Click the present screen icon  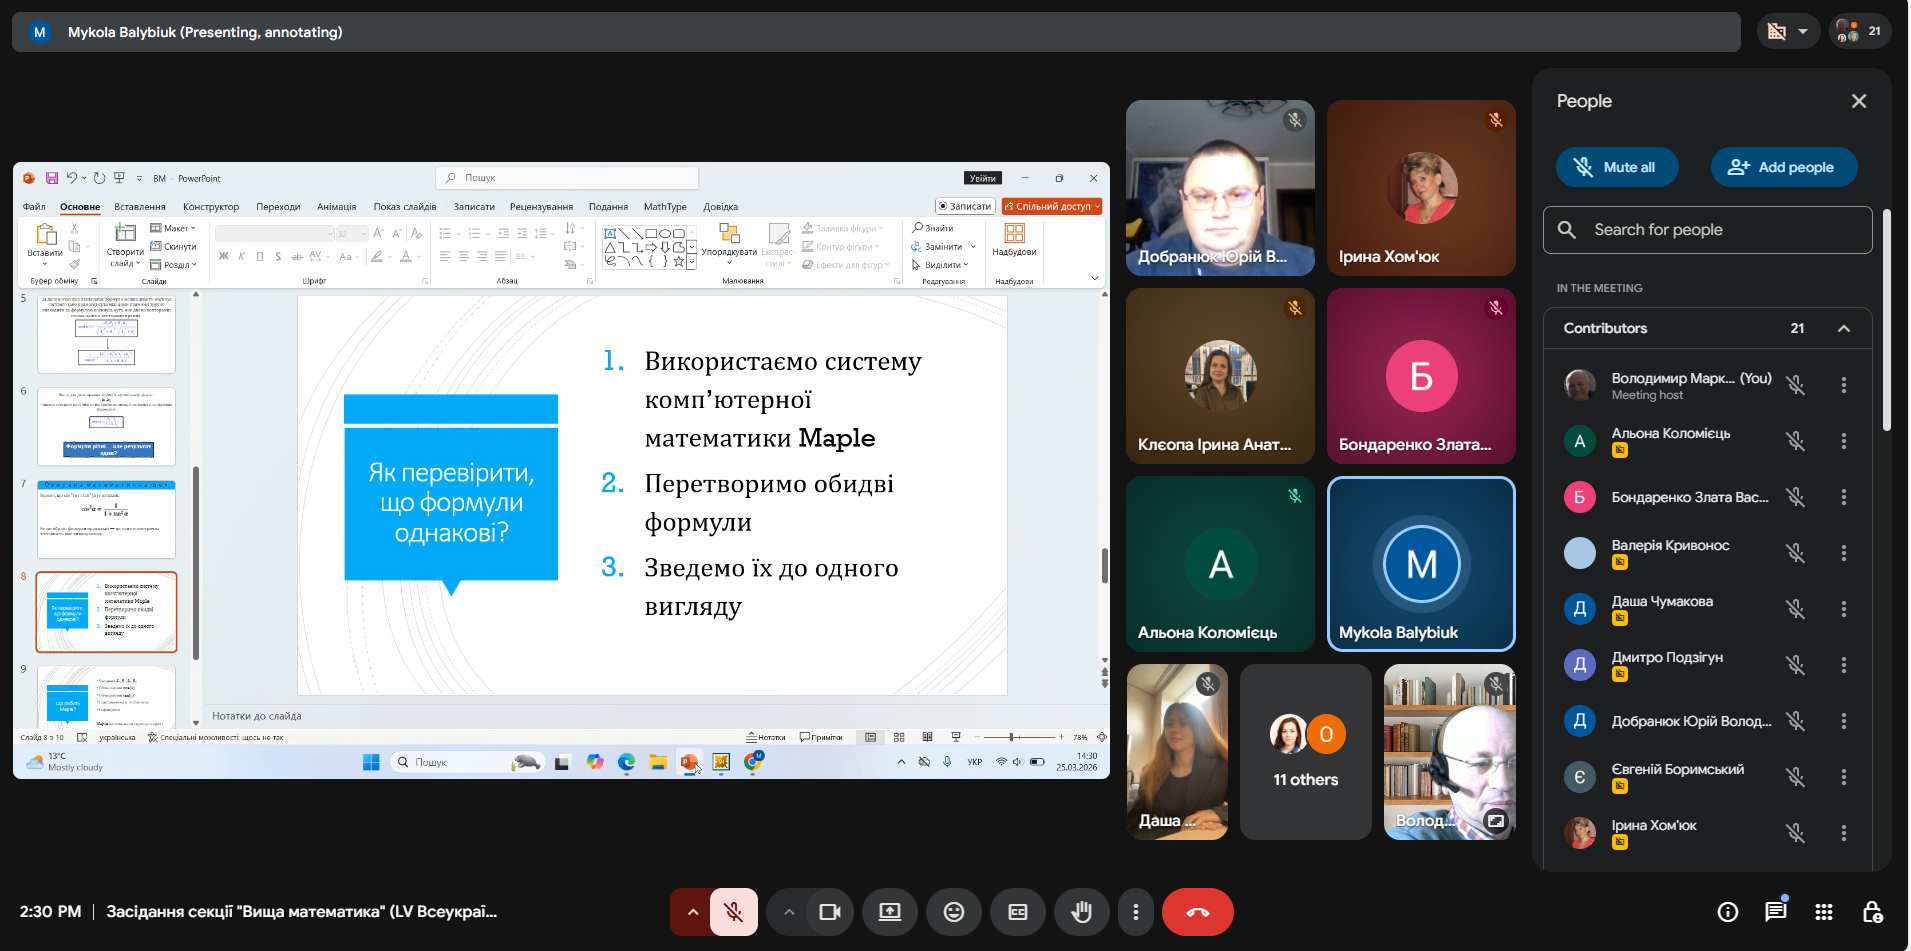pos(889,912)
